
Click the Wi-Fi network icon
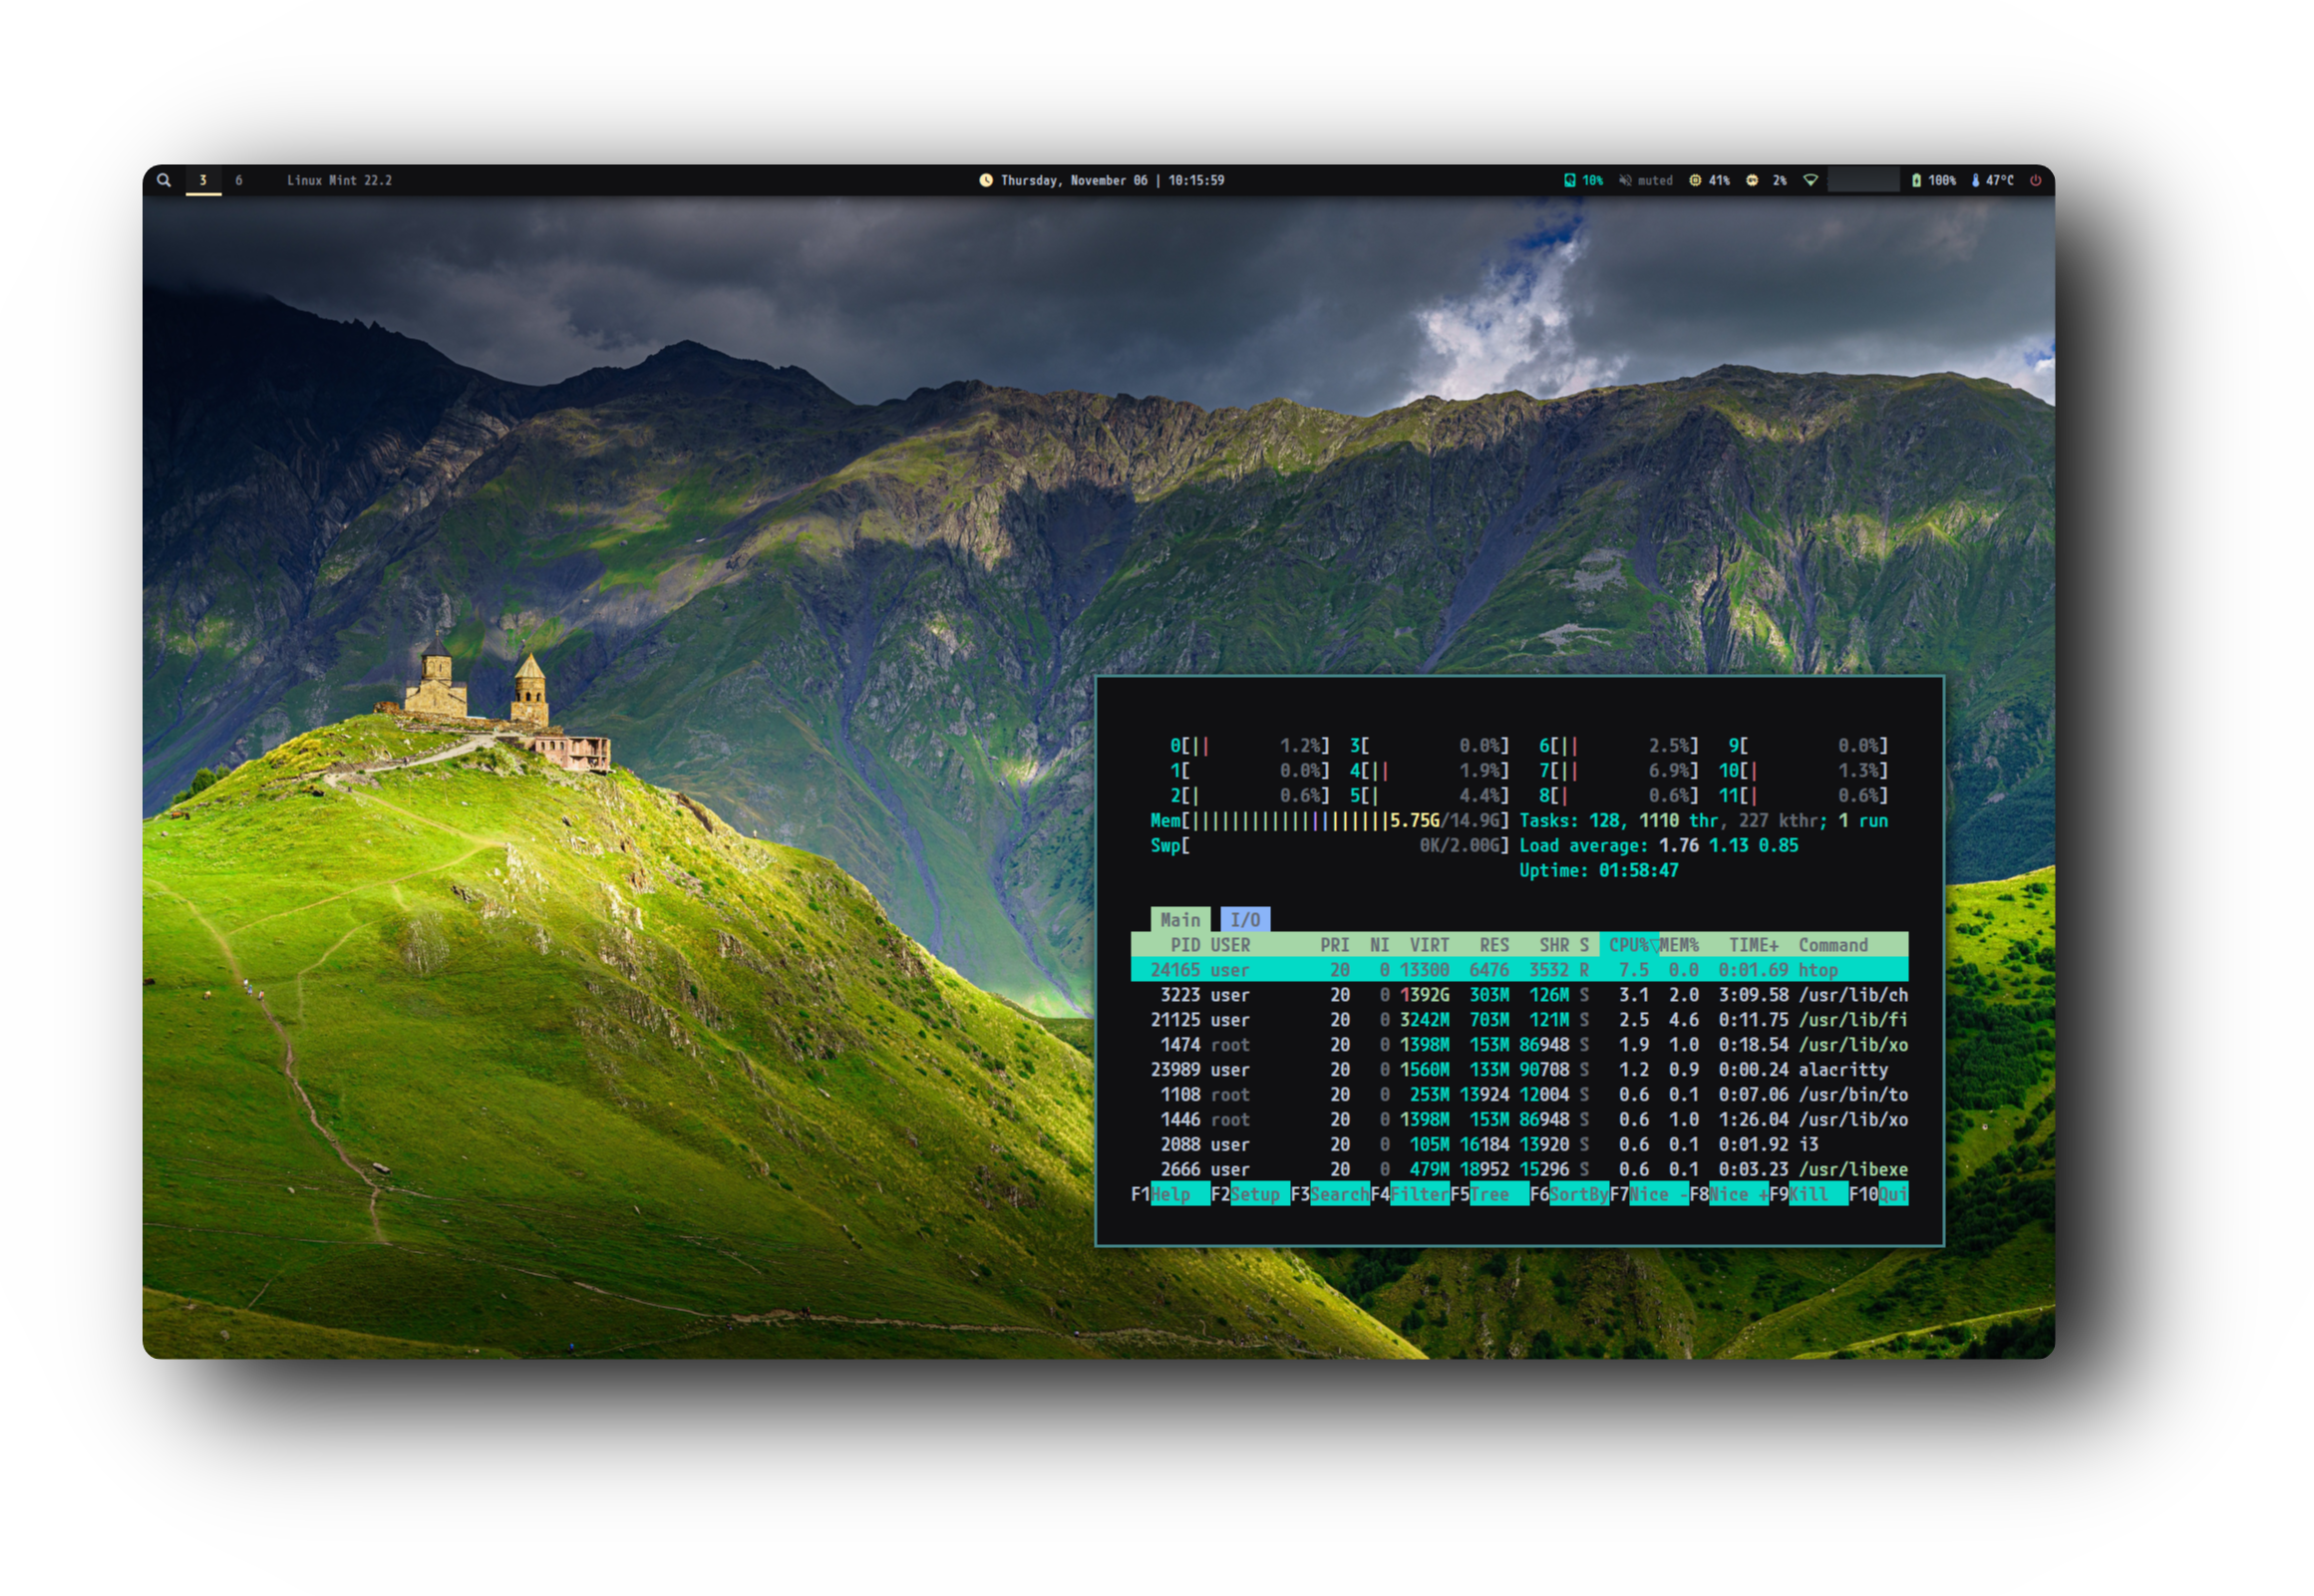point(1810,181)
